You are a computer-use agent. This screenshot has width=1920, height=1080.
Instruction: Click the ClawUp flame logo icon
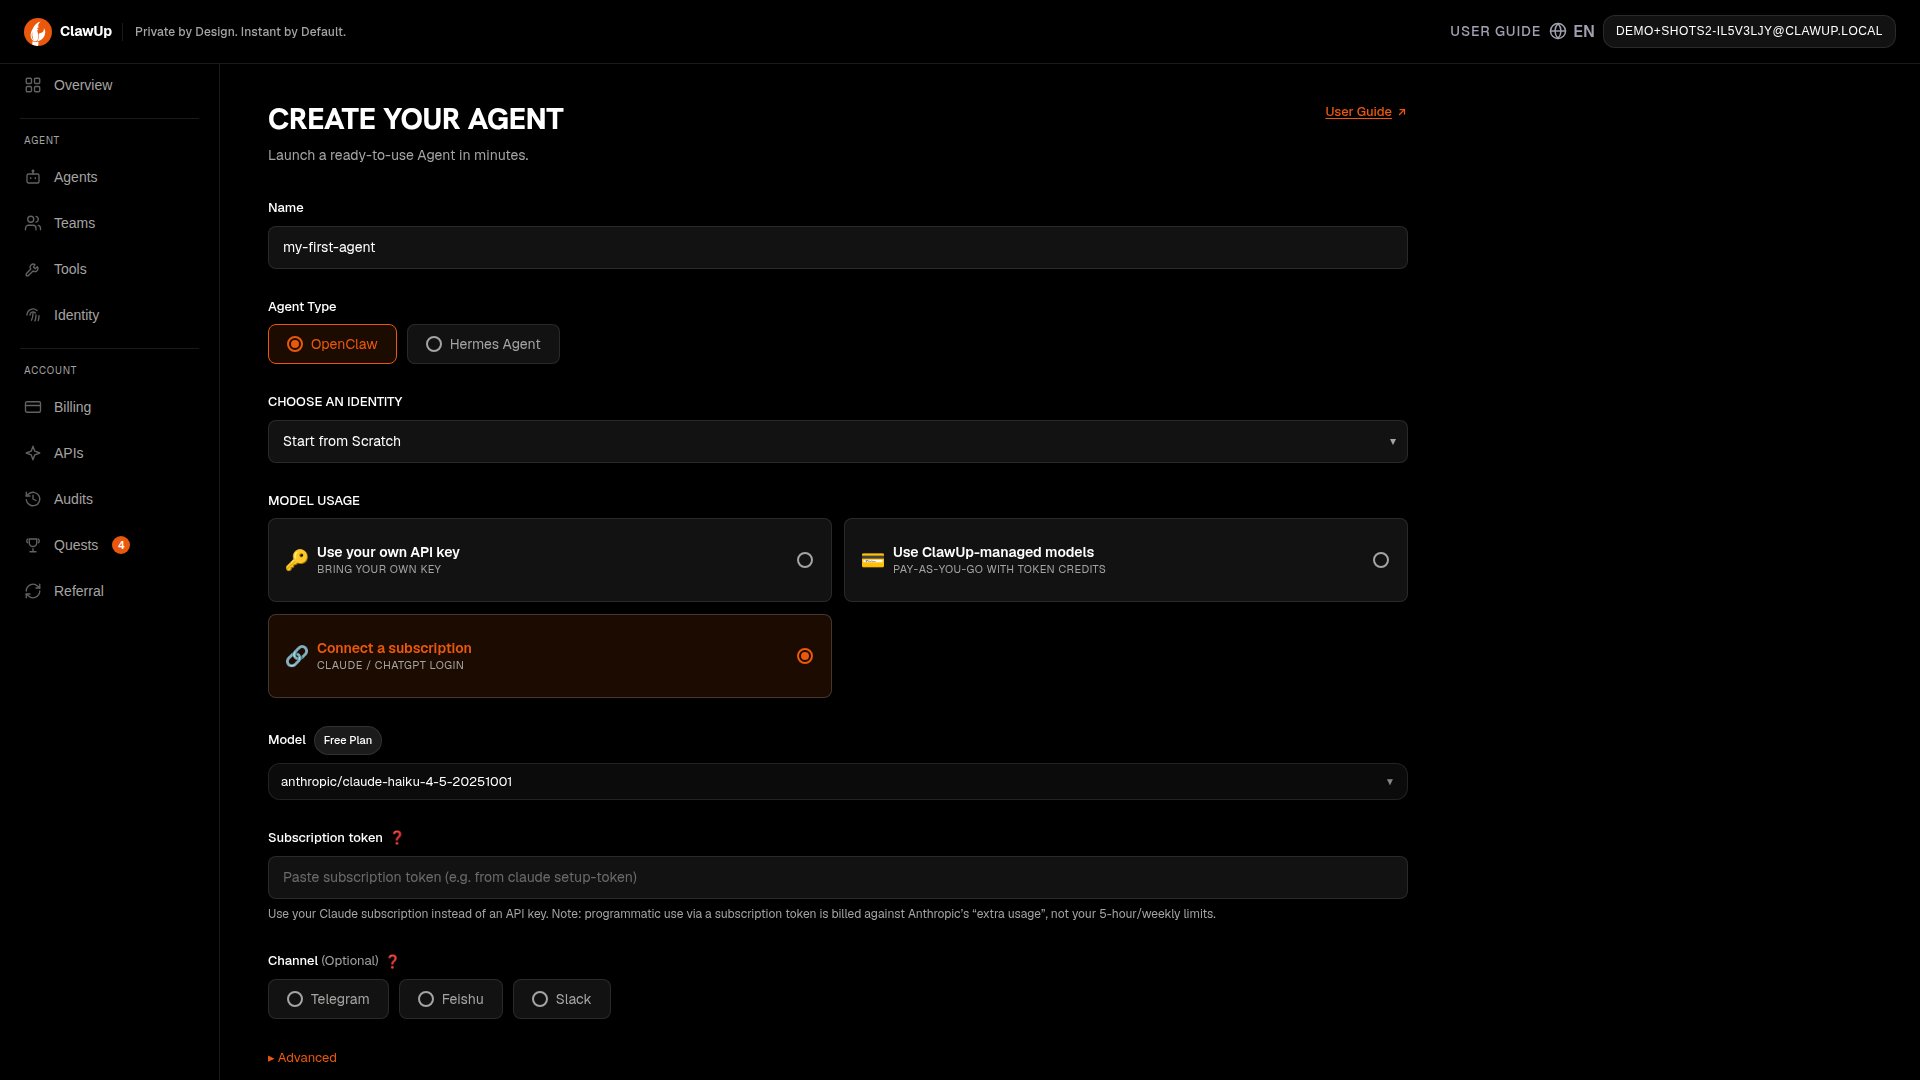(38, 32)
